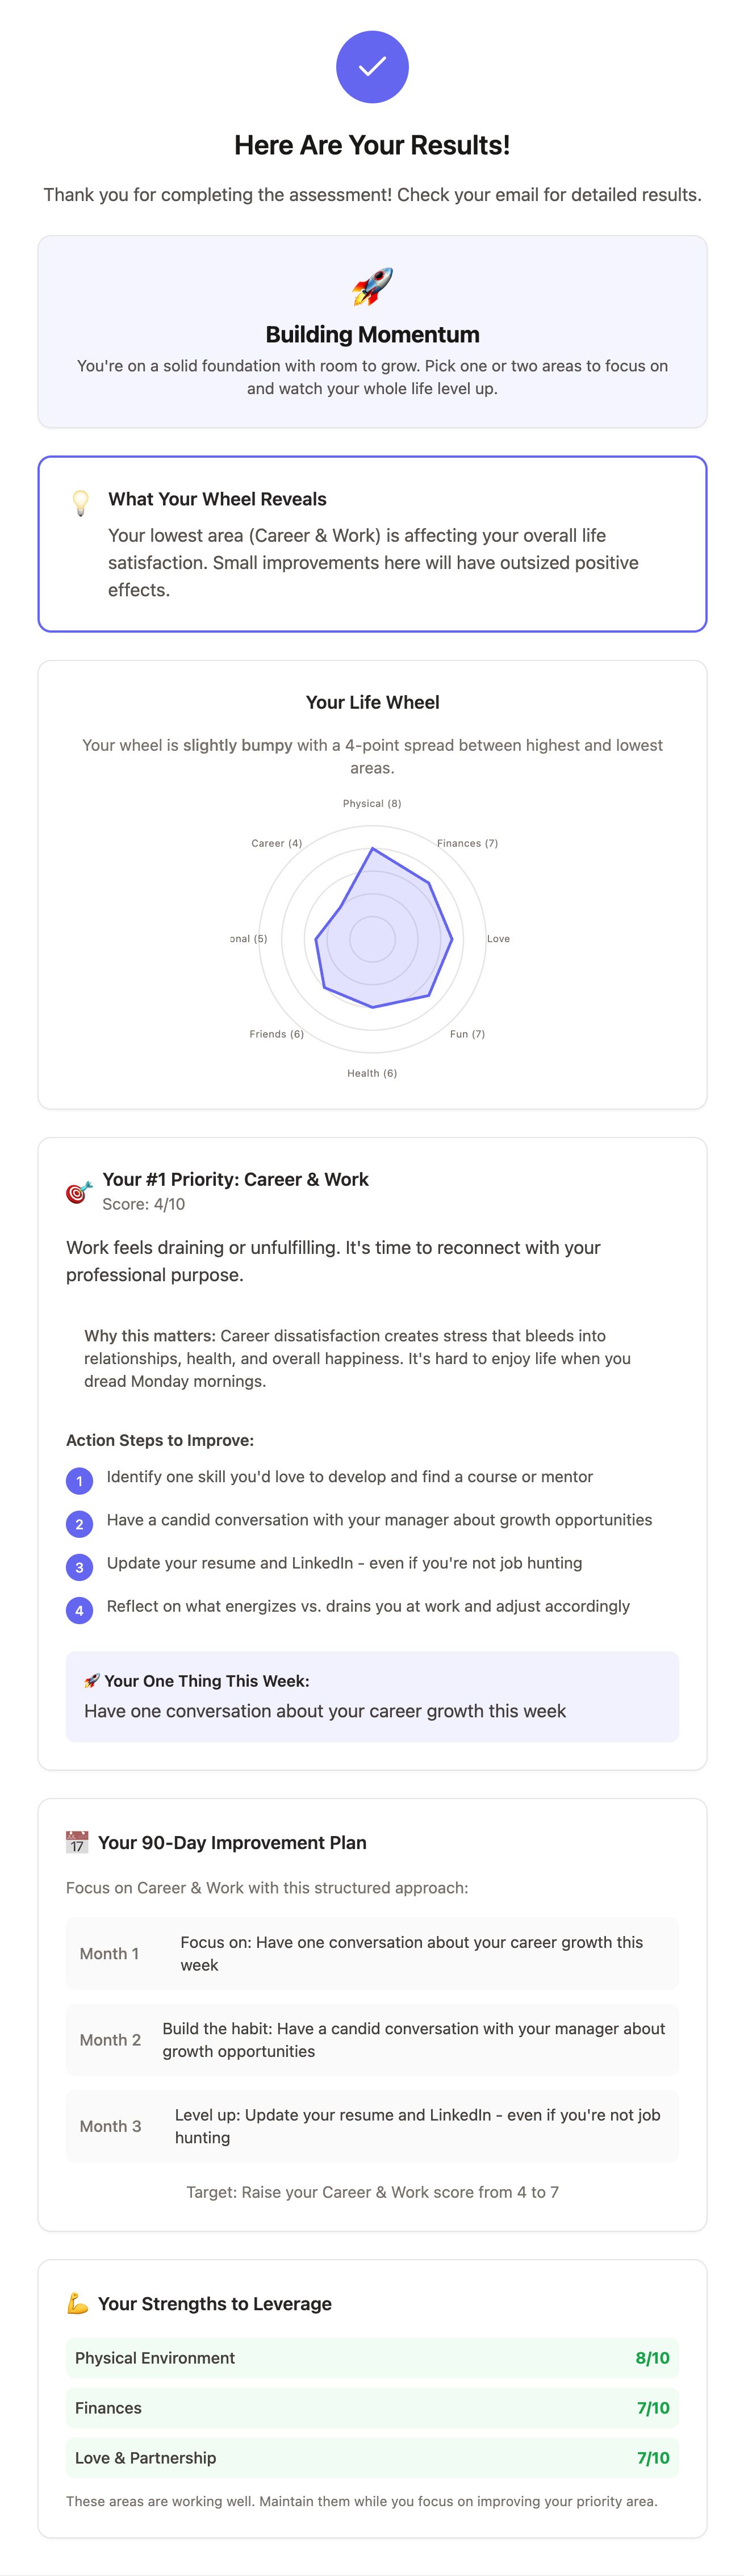Click the rocket emoji above Building Momentum
744x2576 pixels.
point(372,287)
